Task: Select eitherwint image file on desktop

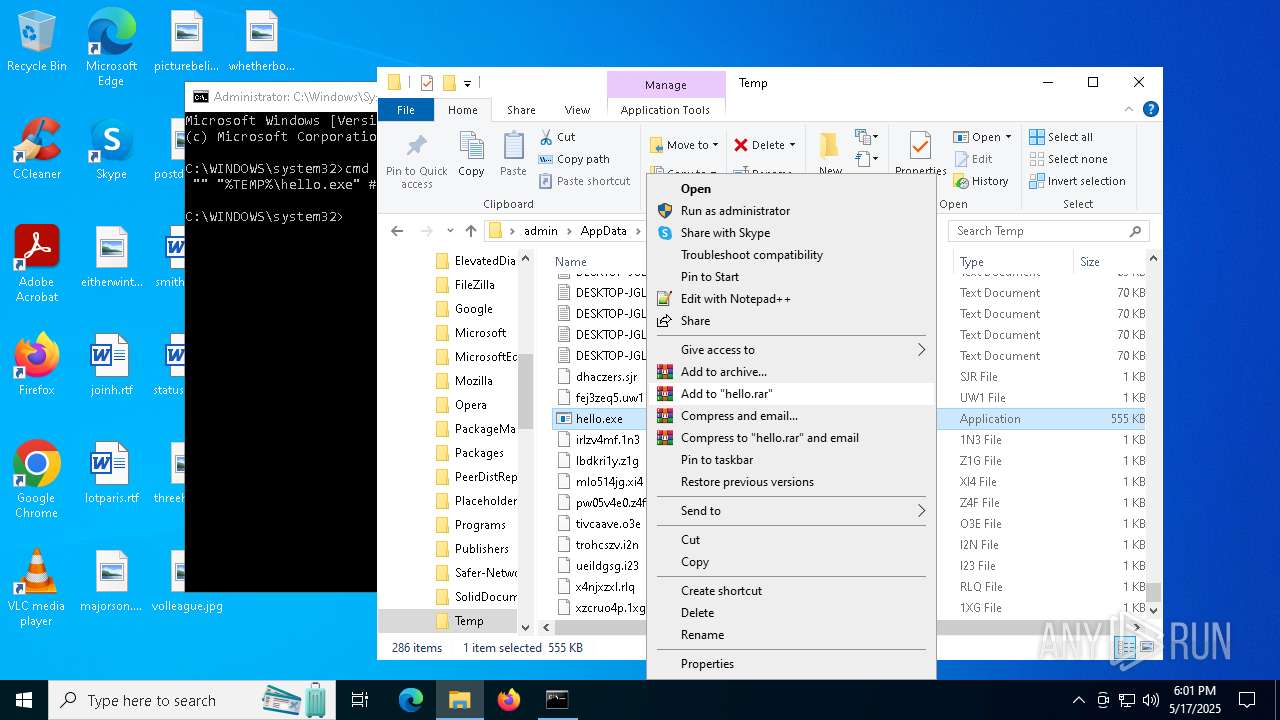Action: (111, 258)
